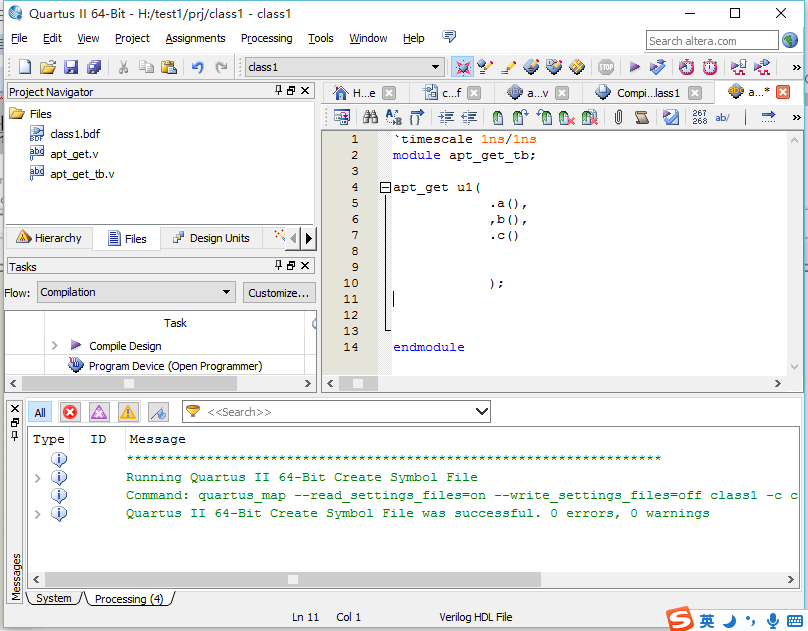Toggle the flagged messages filter icon
The image size is (808, 631).
pyautogui.click(x=158, y=412)
